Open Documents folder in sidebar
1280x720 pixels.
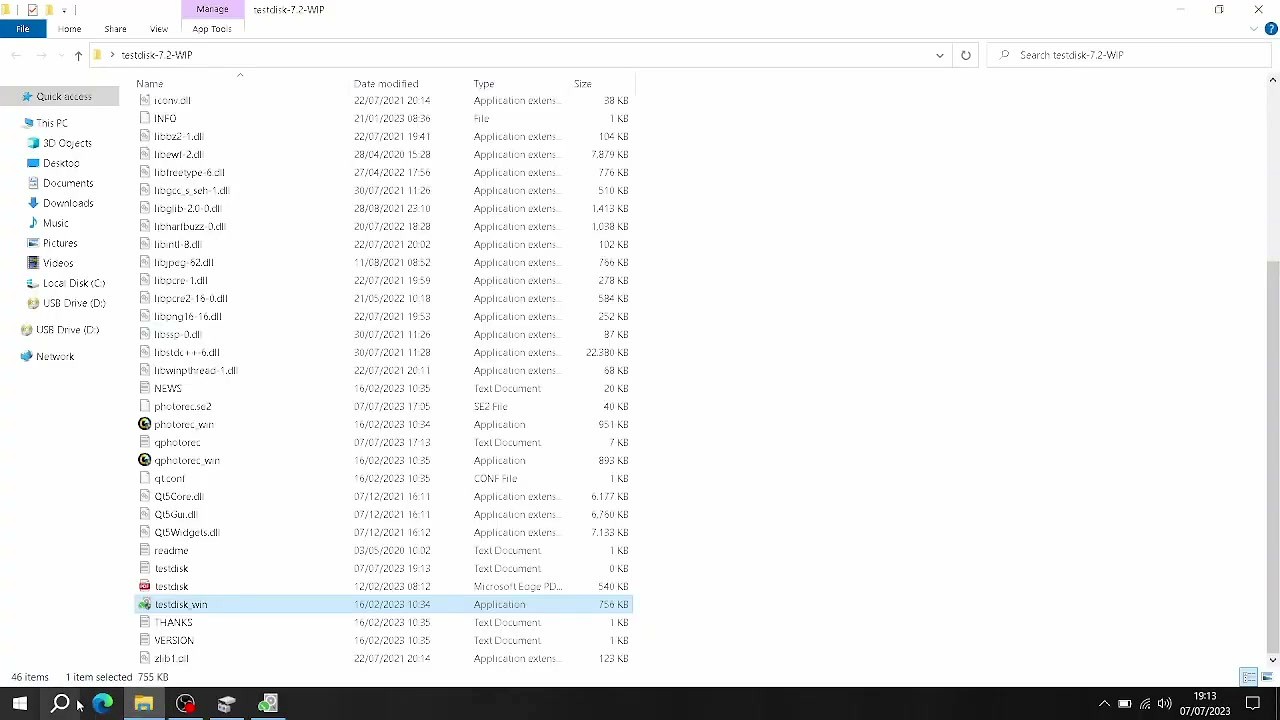(68, 183)
